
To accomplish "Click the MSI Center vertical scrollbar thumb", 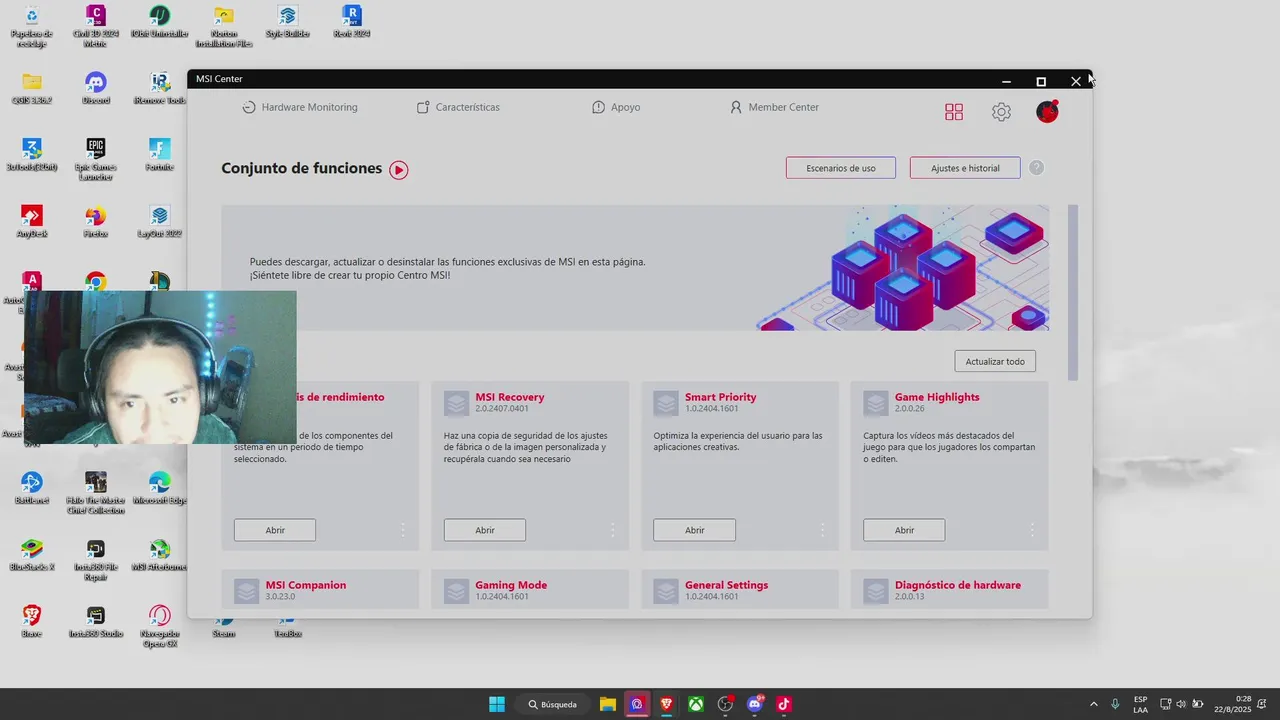I will coord(1073,292).
